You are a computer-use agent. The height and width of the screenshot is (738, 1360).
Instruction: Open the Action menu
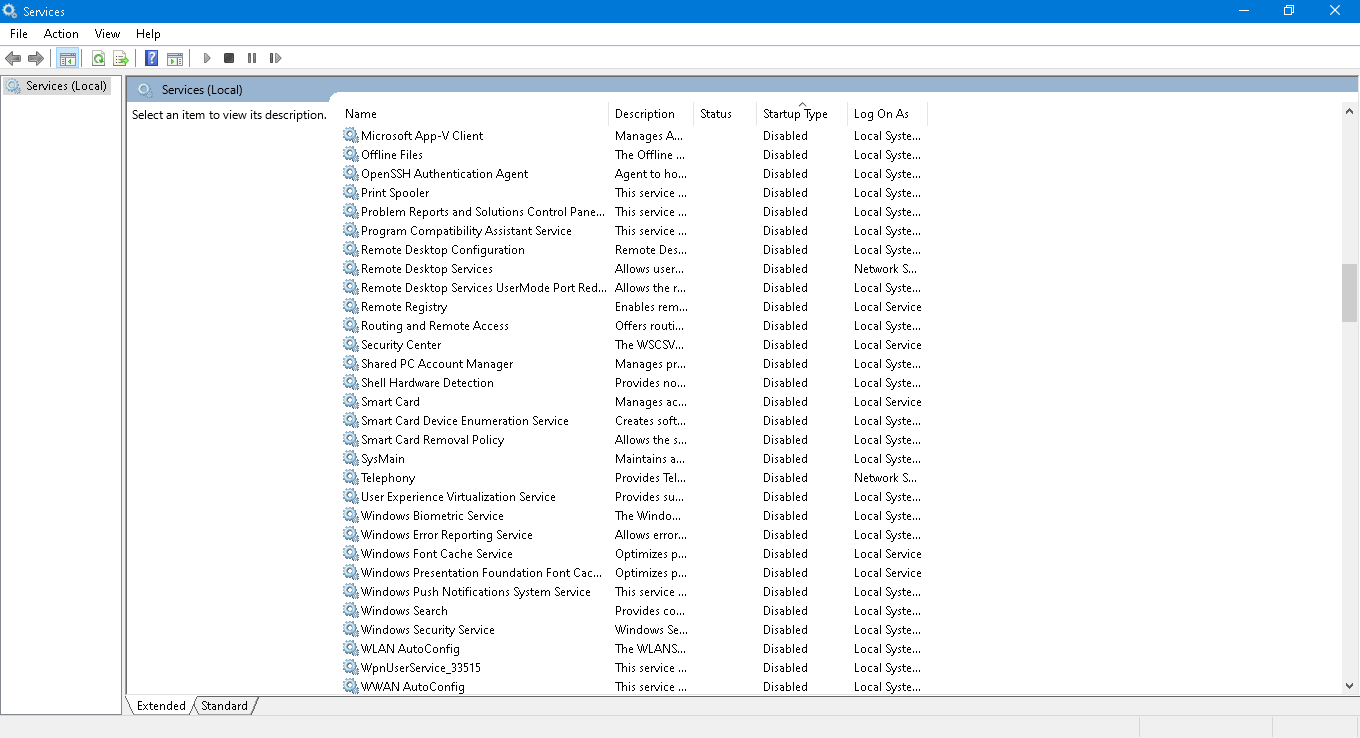click(61, 34)
